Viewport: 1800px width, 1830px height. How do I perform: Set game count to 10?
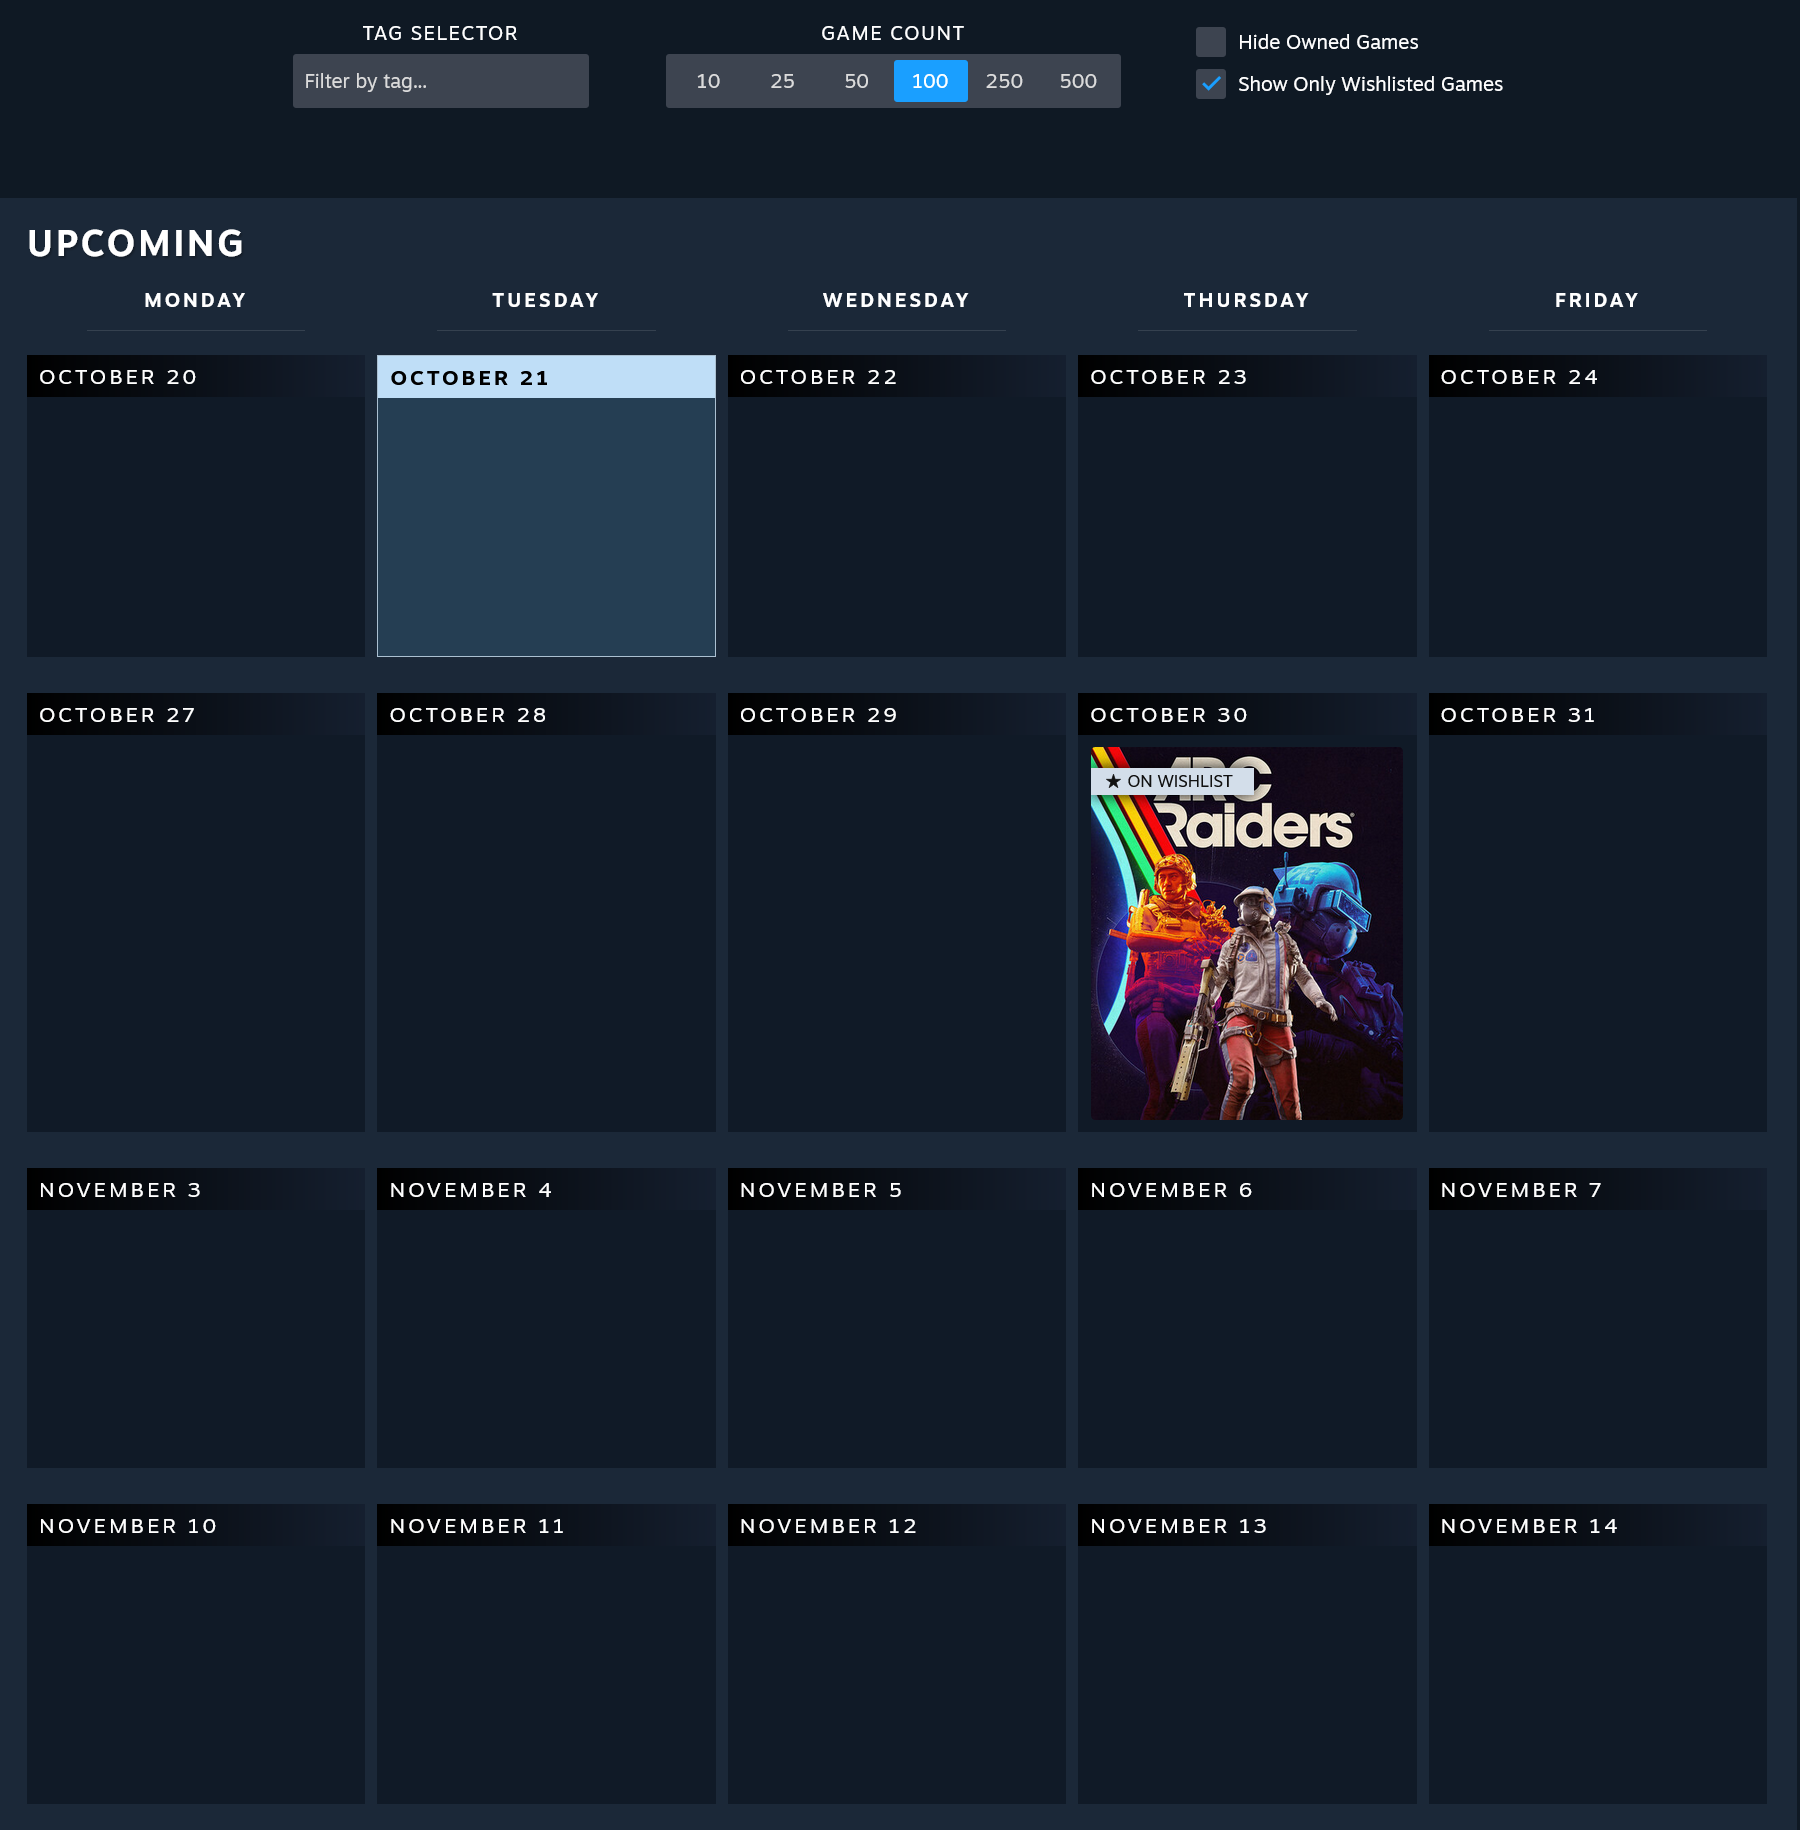coord(708,81)
